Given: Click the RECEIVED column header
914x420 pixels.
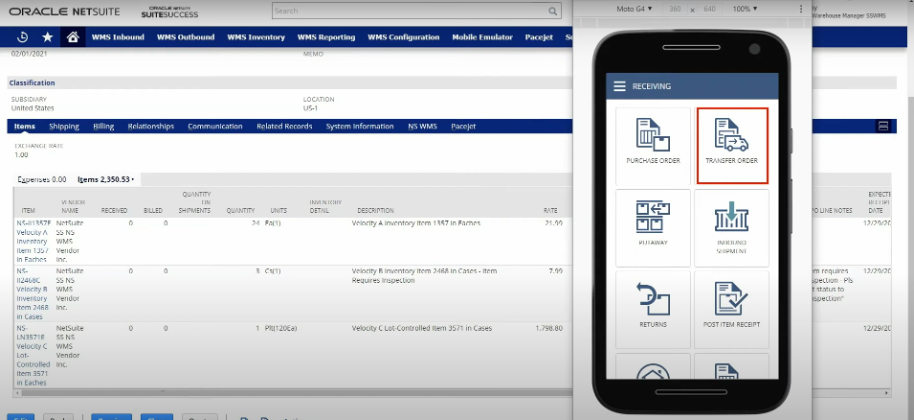Looking at the screenshot, I should coord(114,210).
